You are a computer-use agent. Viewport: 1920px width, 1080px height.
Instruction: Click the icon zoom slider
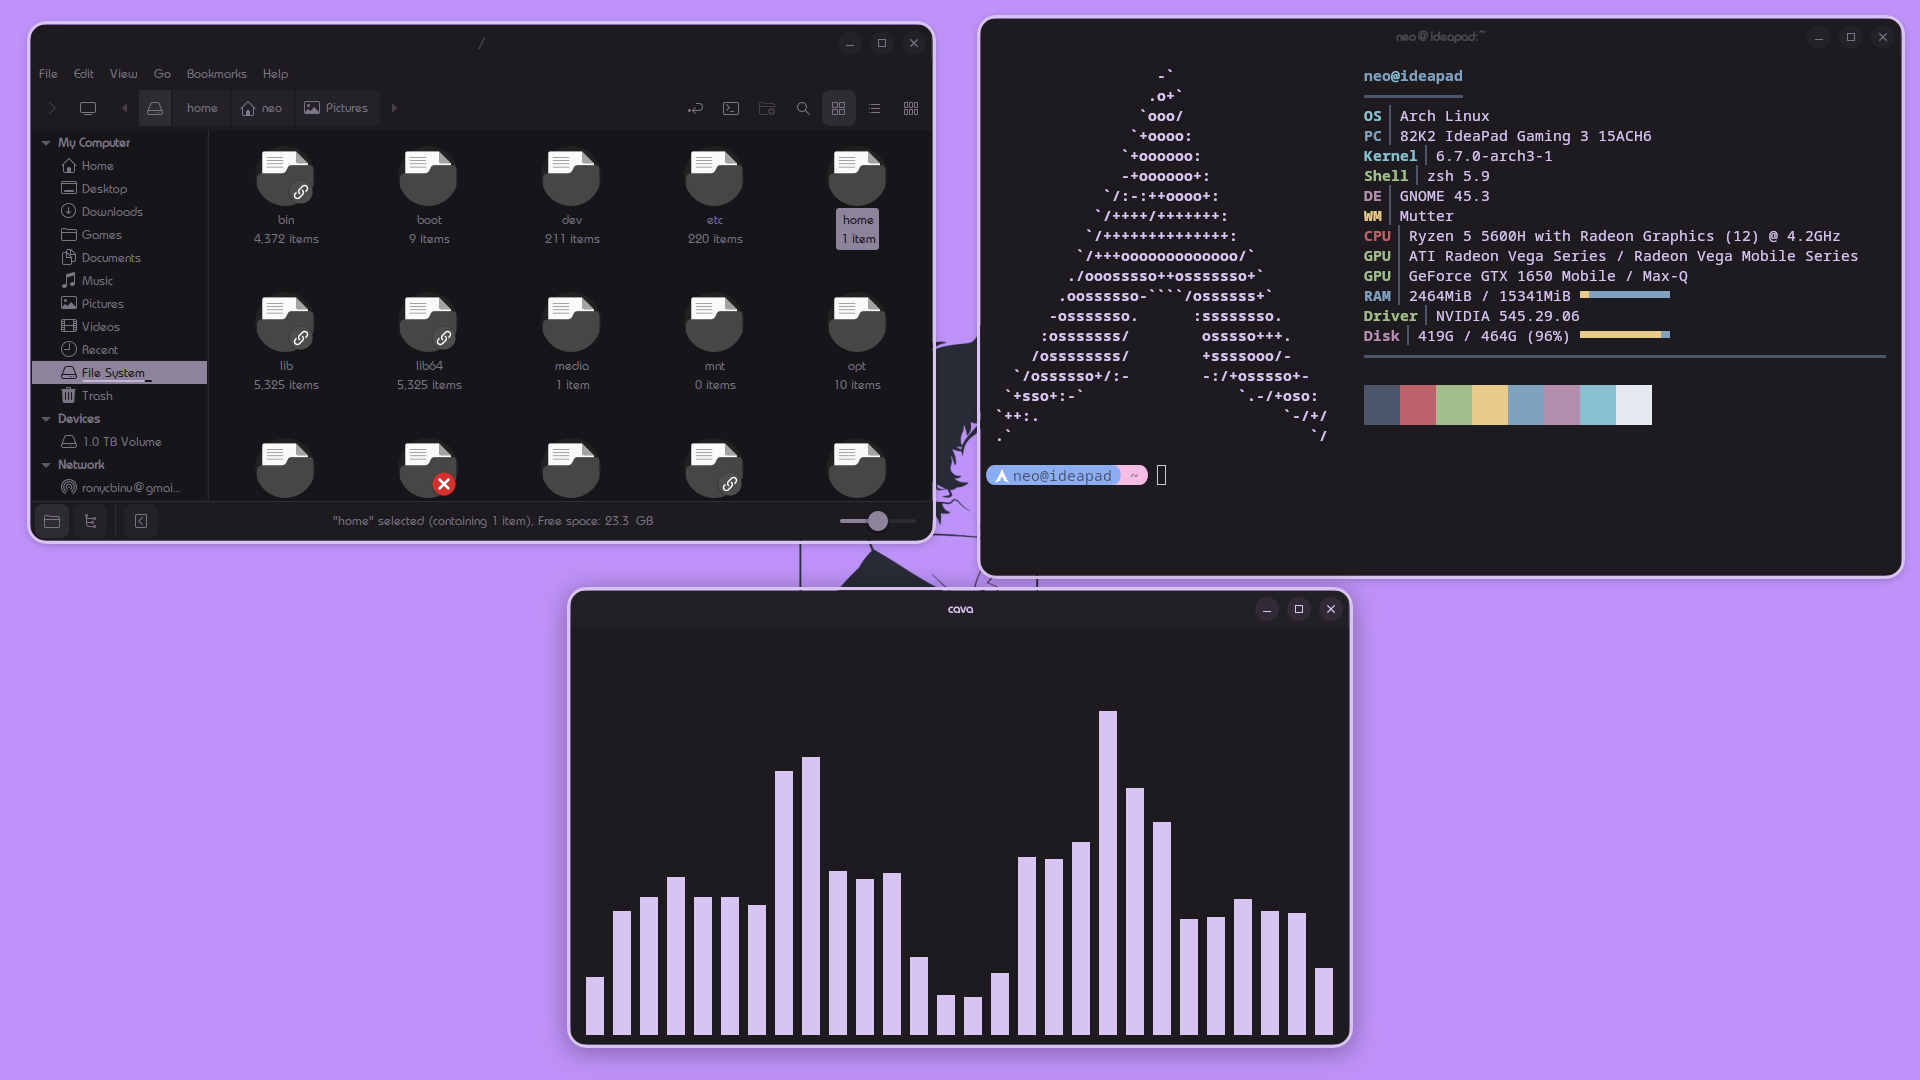coord(877,521)
